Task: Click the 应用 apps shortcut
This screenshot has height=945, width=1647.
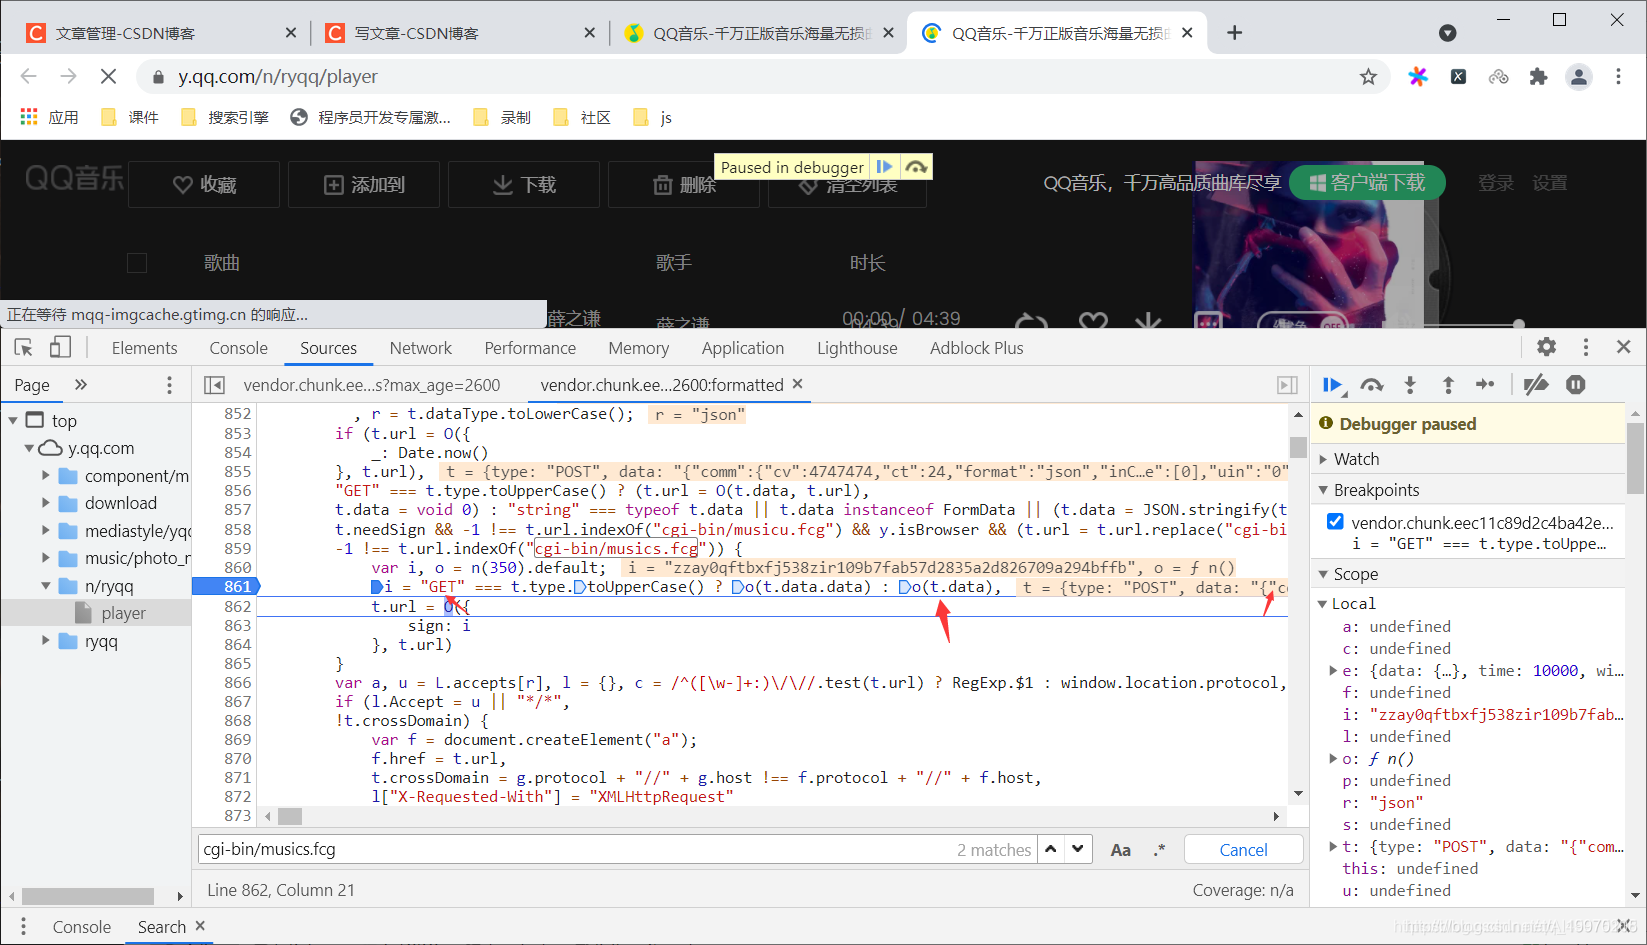Action: coord(50,117)
